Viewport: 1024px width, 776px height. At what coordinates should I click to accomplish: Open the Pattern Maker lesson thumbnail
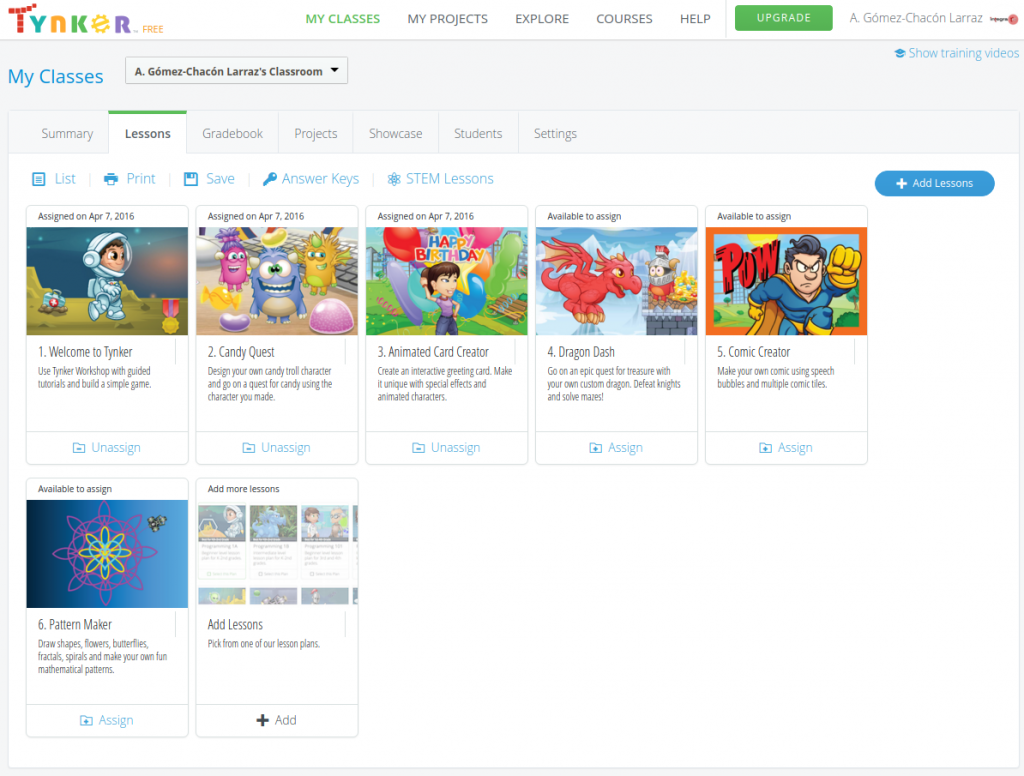tap(107, 554)
